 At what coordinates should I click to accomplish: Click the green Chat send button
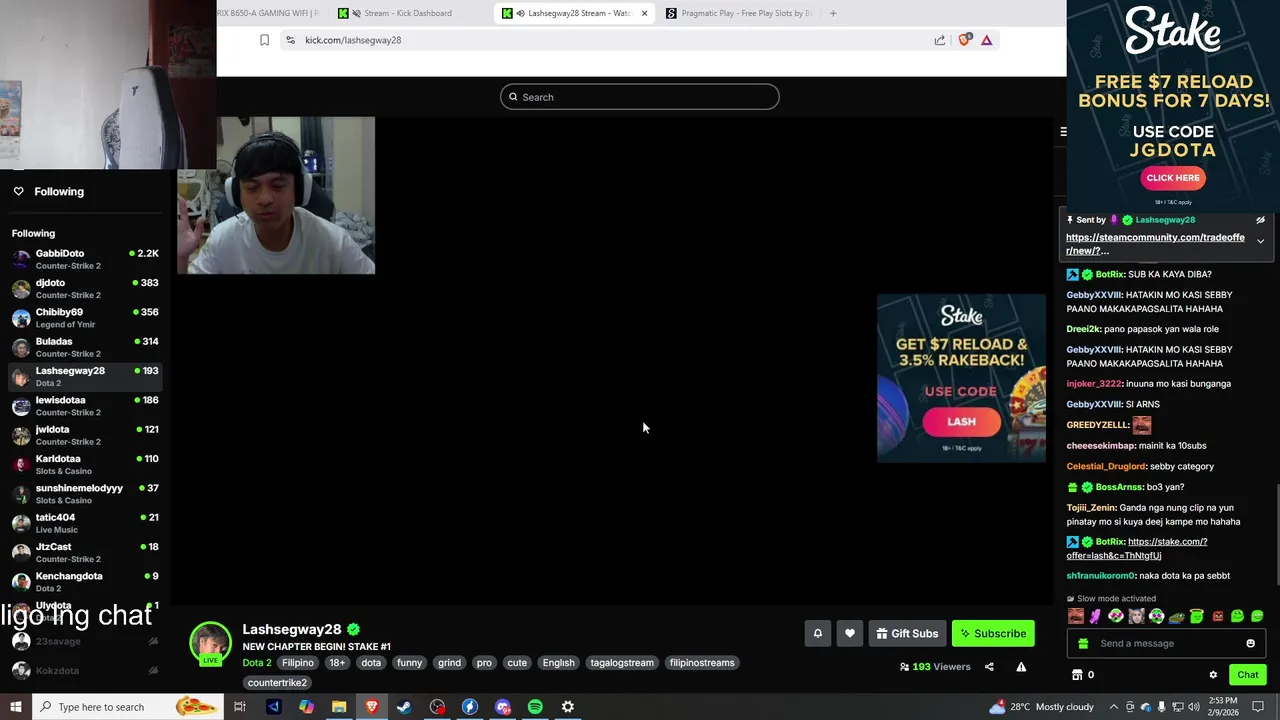tap(1247, 675)
